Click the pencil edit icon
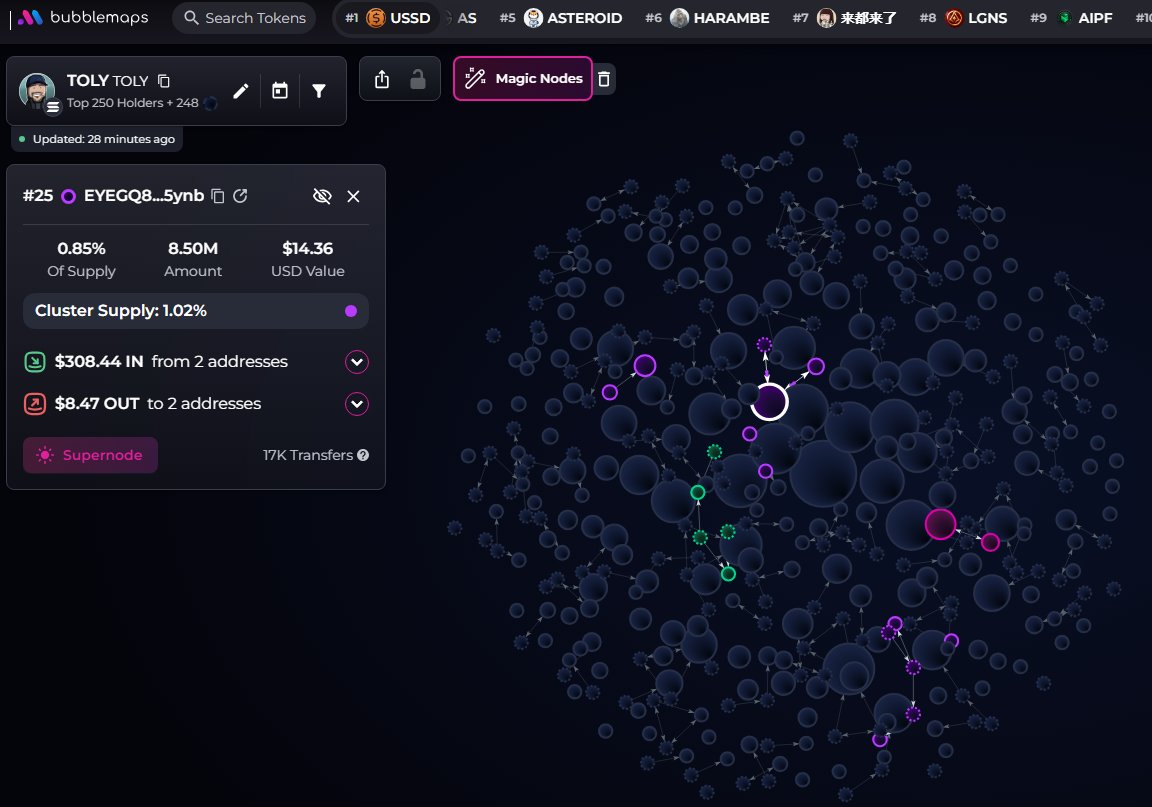Viewport: 1152px width, 807px height. pos(240,91)
